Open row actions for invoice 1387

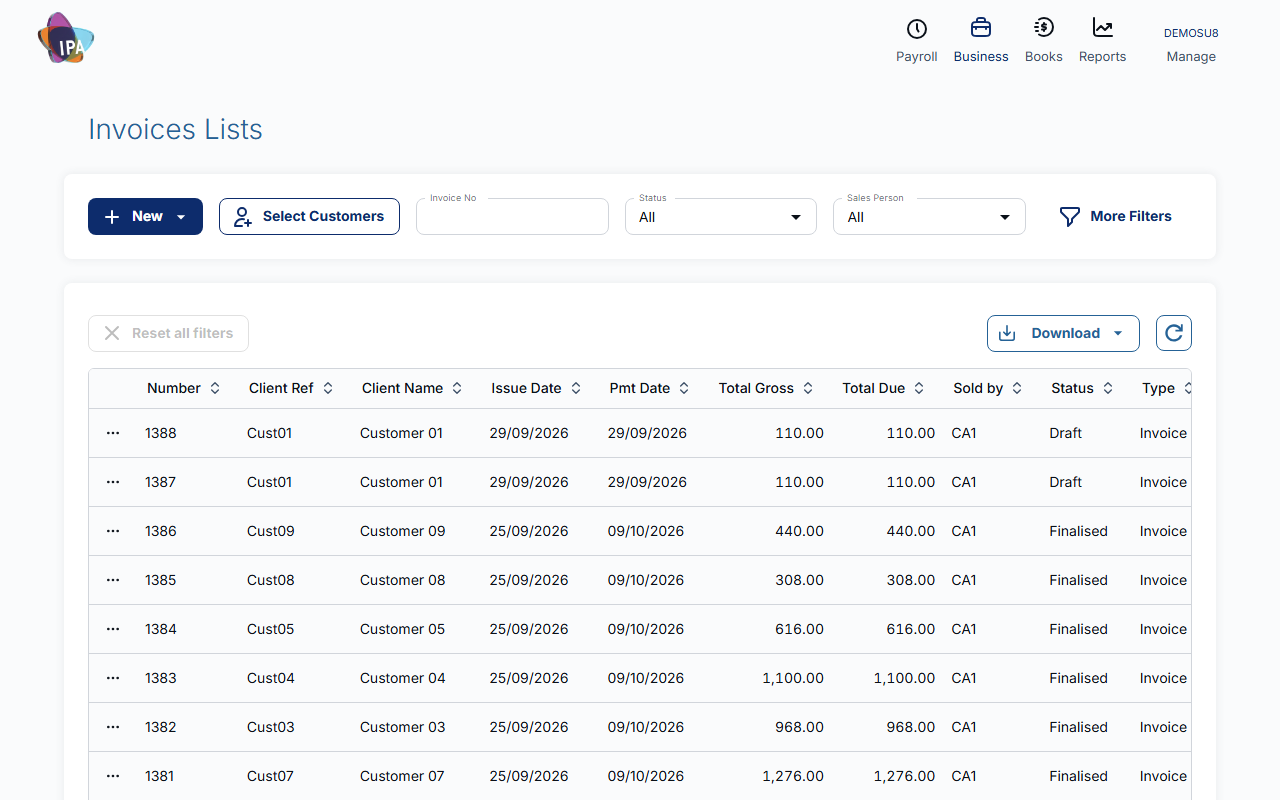(x=113, y=482)
